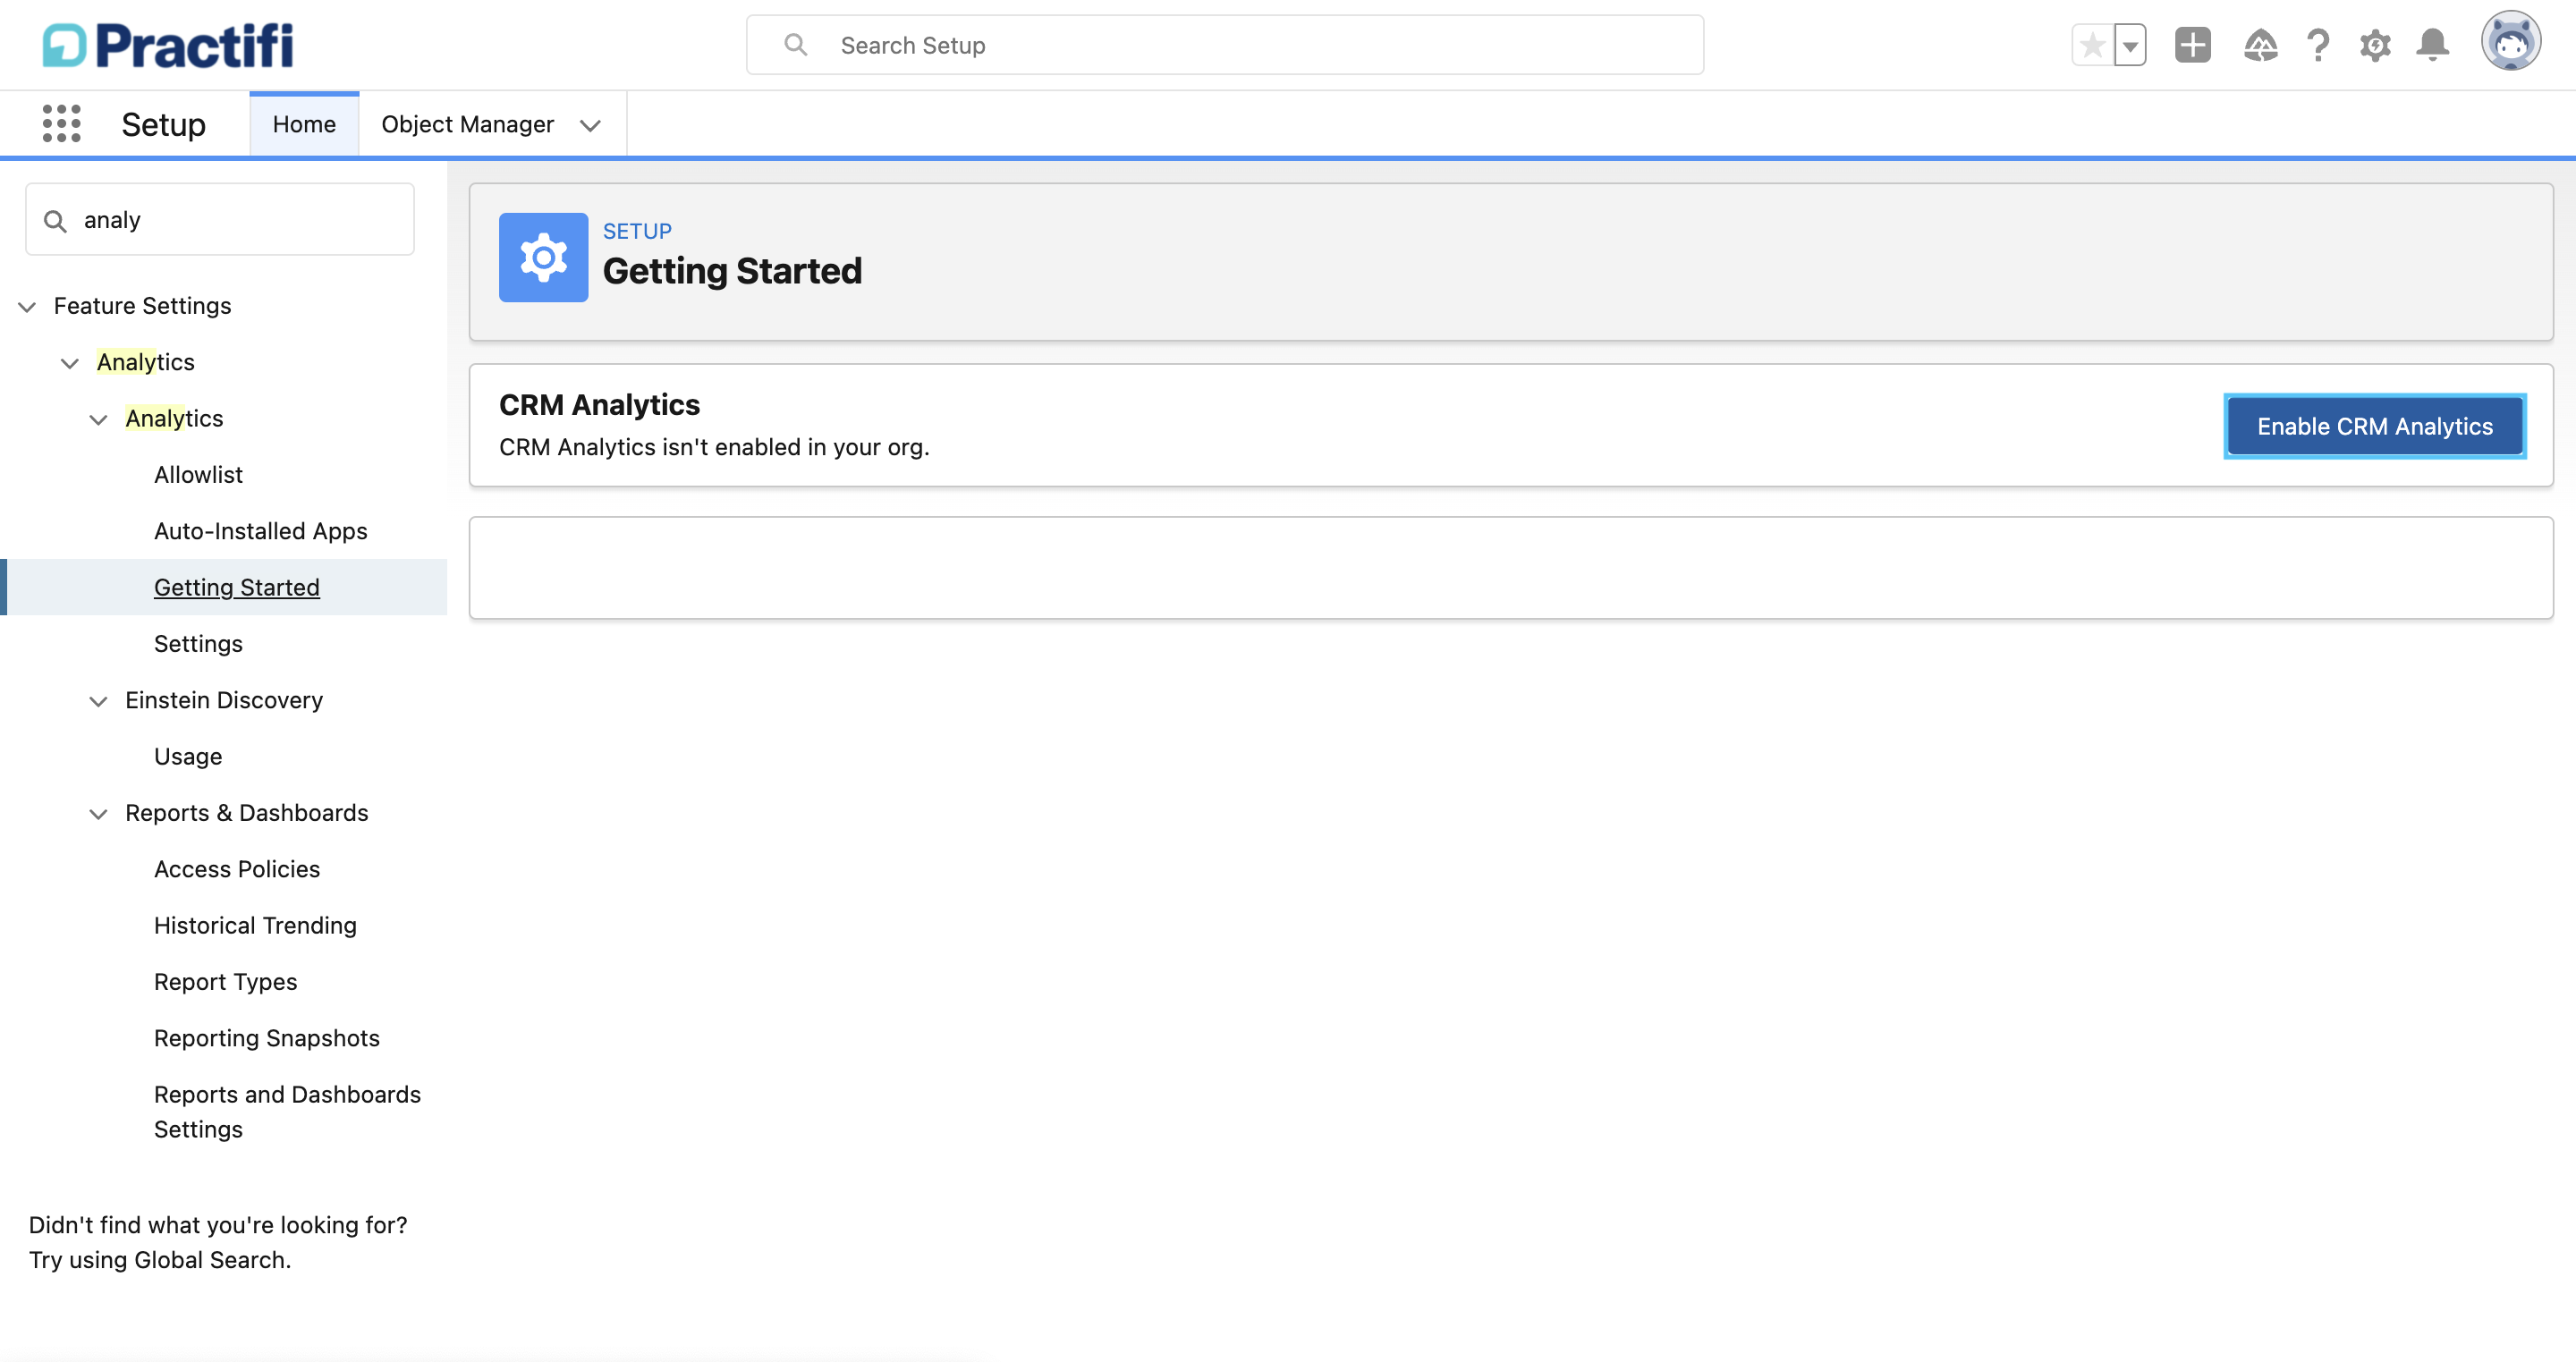2576x1362 pixels.
Task: Click the Enable CRM Analytics button
Action: 2374,427
